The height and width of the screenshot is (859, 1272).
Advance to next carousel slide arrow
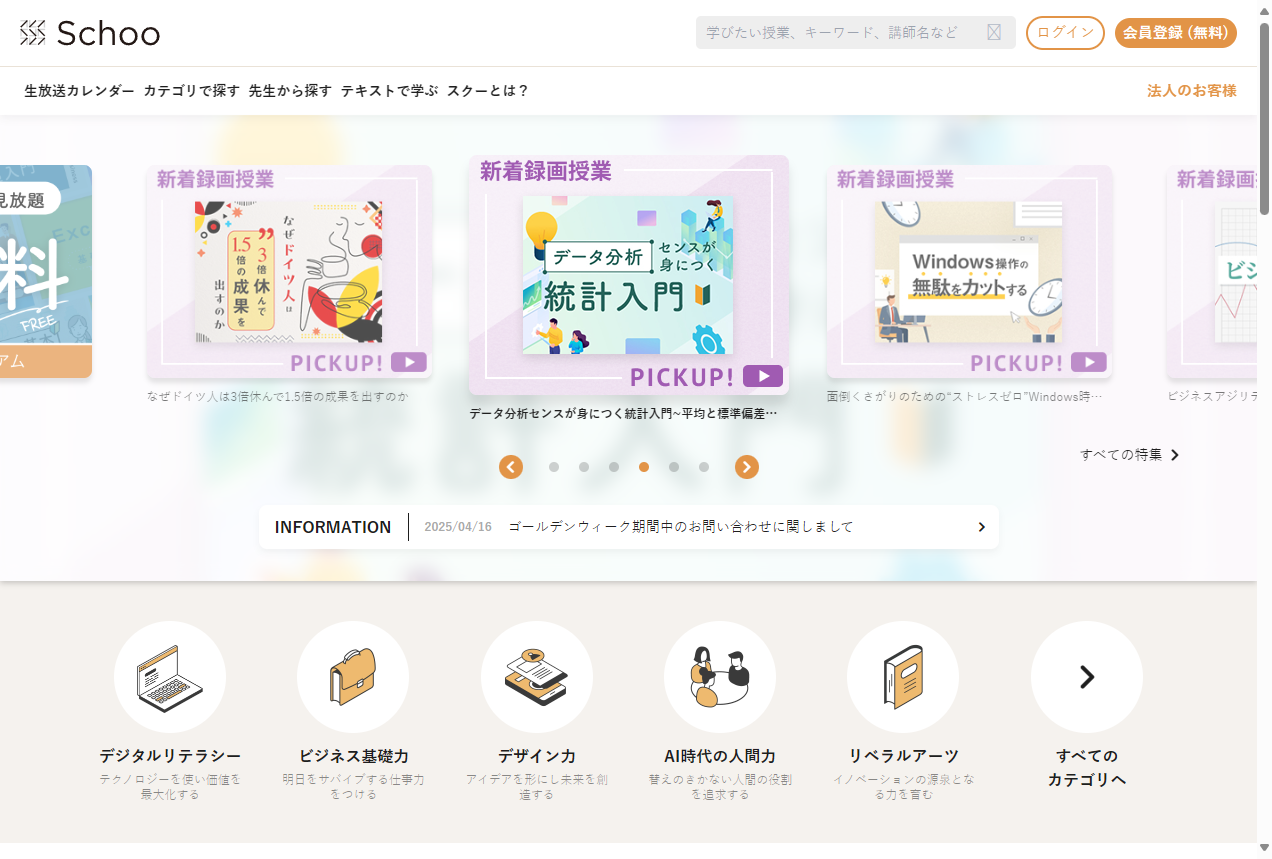click(747, 467)
